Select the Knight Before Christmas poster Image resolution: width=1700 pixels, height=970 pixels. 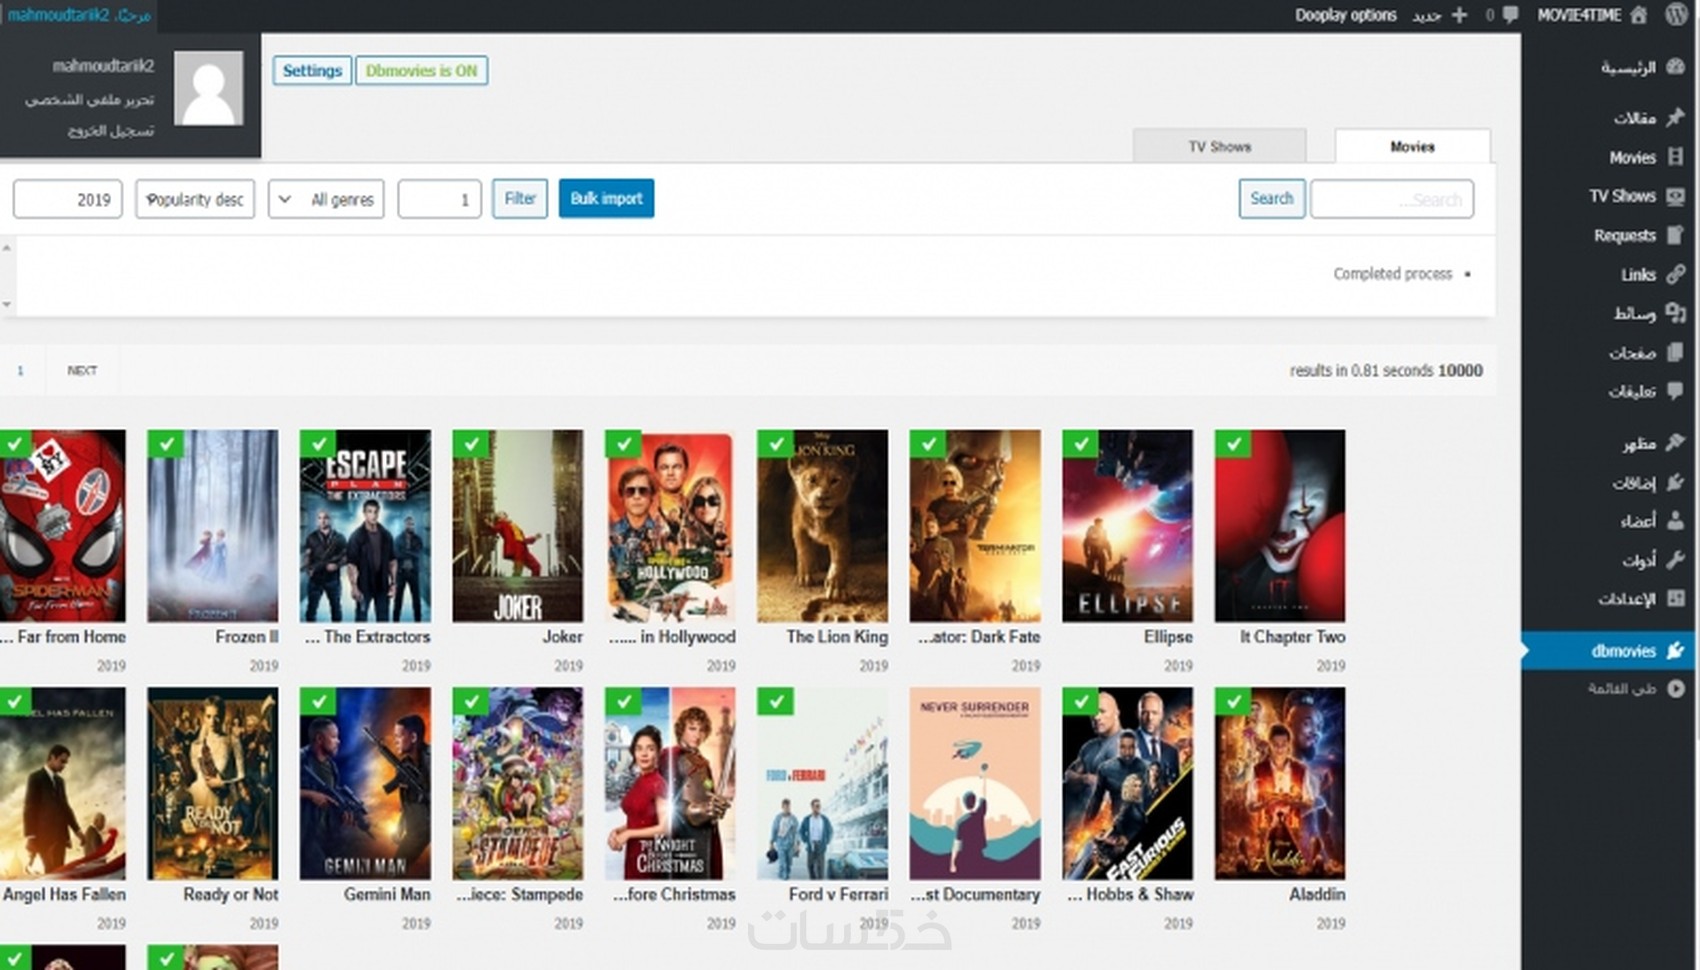click(670, 784)
